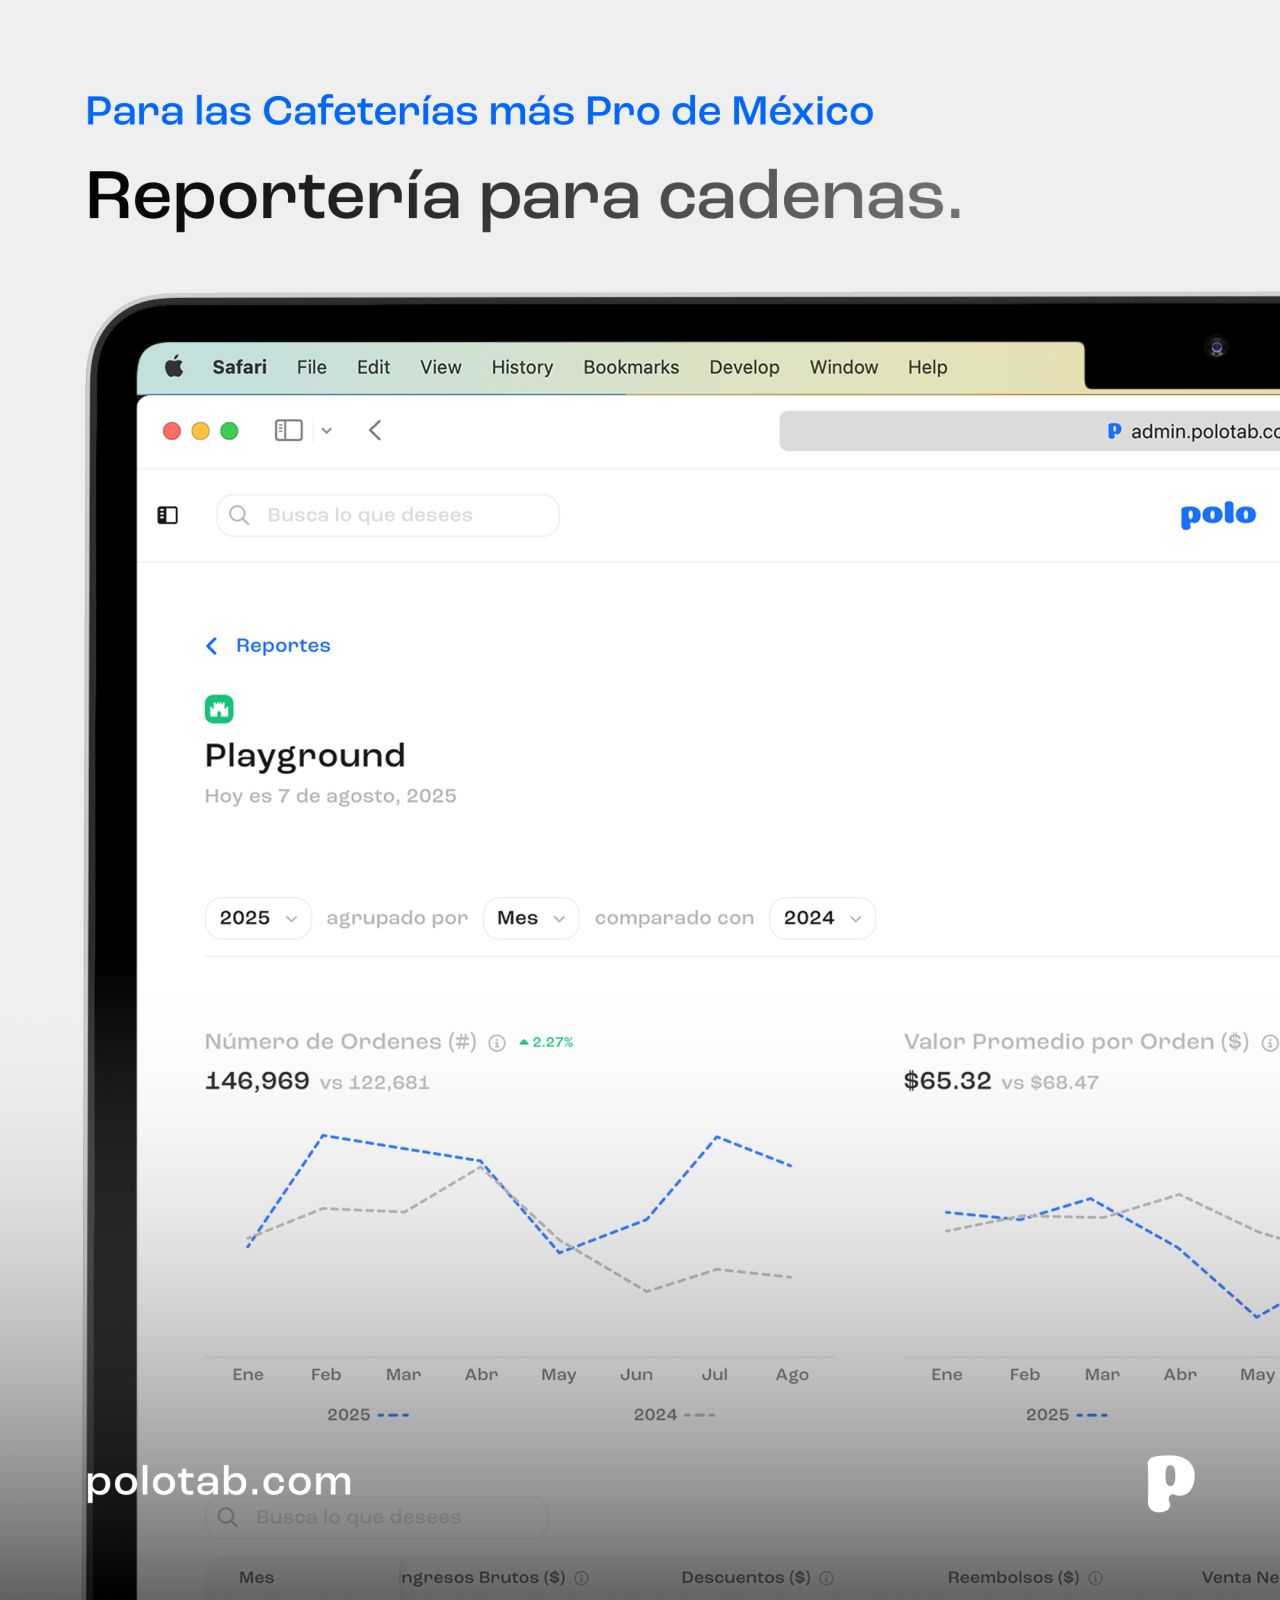Click the 146,969 orders value

(257, 1081)
